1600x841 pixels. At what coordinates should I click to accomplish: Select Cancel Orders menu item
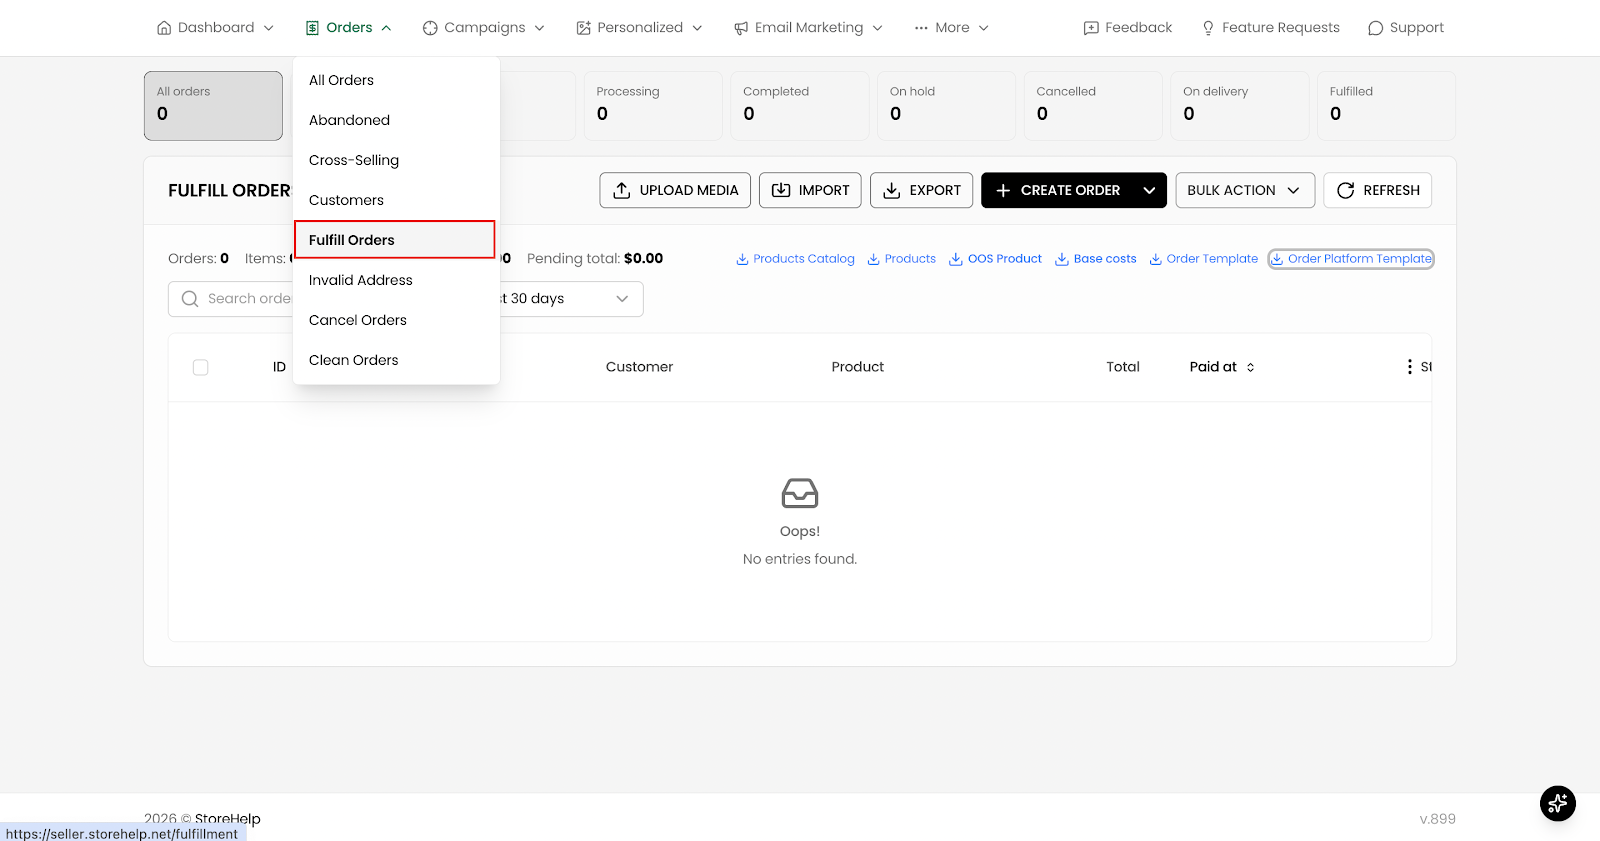point(396,320)
